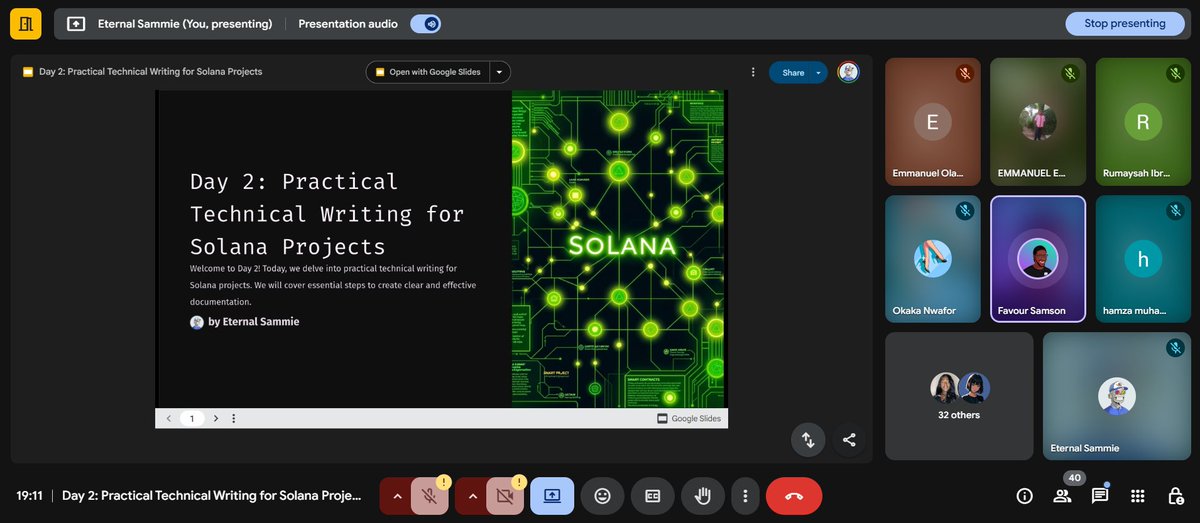Open host controls lock icon
Screen dimensions: 1200x523
pos(1176,496)
